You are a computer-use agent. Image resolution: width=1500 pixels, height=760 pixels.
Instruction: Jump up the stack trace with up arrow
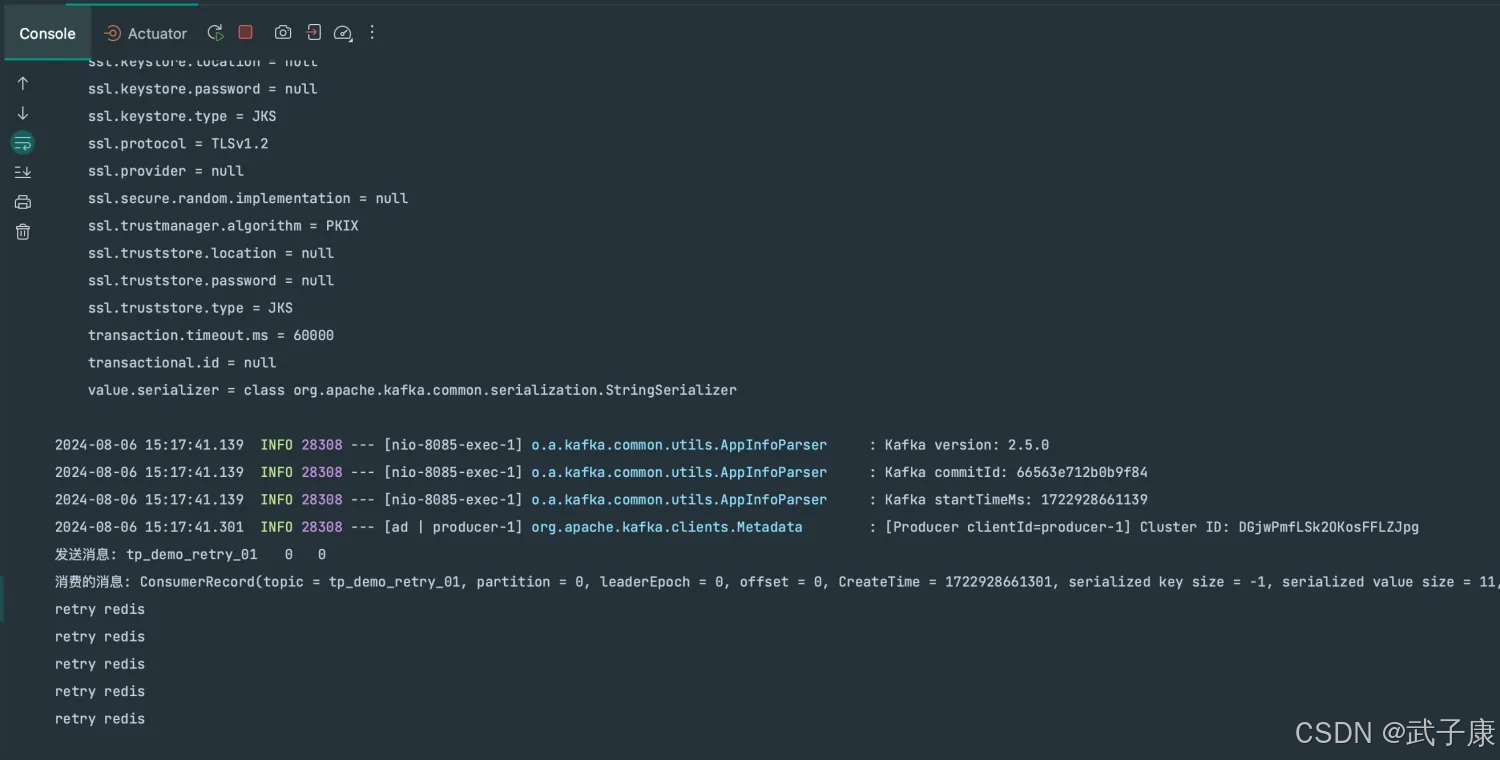click(x=23, y=84)
